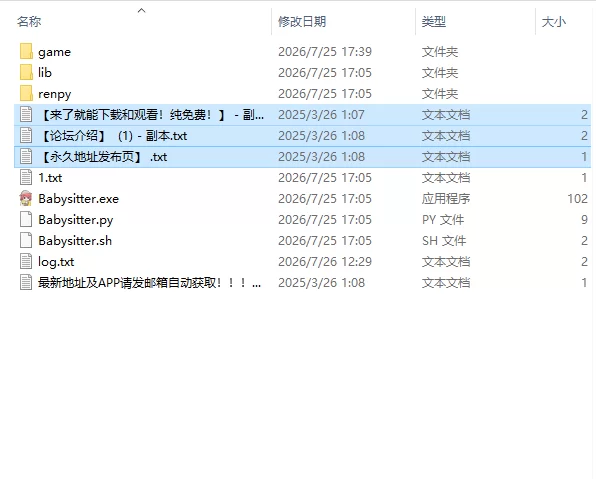This screenshot has height=479, width=596.
Task: Click the log.txt document icon
Action: 26,262
